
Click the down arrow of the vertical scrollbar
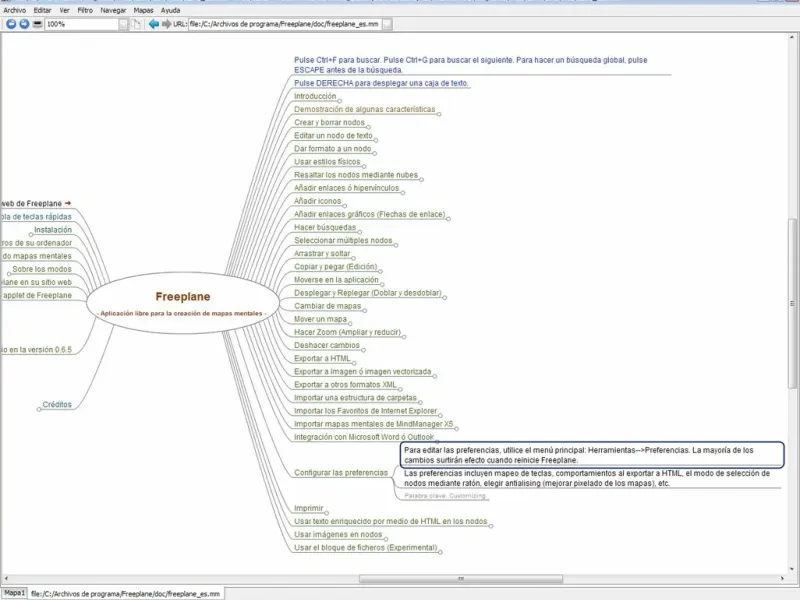click(x=792, y=569)
